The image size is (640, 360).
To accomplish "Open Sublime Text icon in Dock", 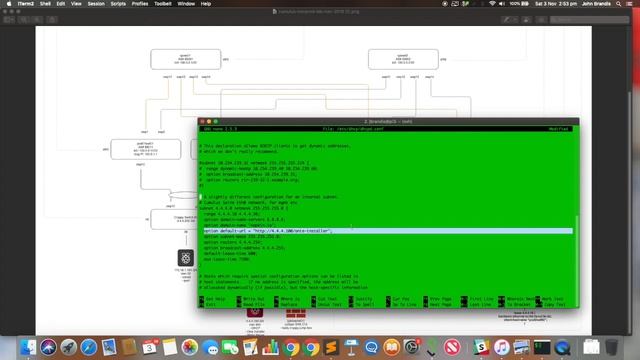I will coord(331,347).
